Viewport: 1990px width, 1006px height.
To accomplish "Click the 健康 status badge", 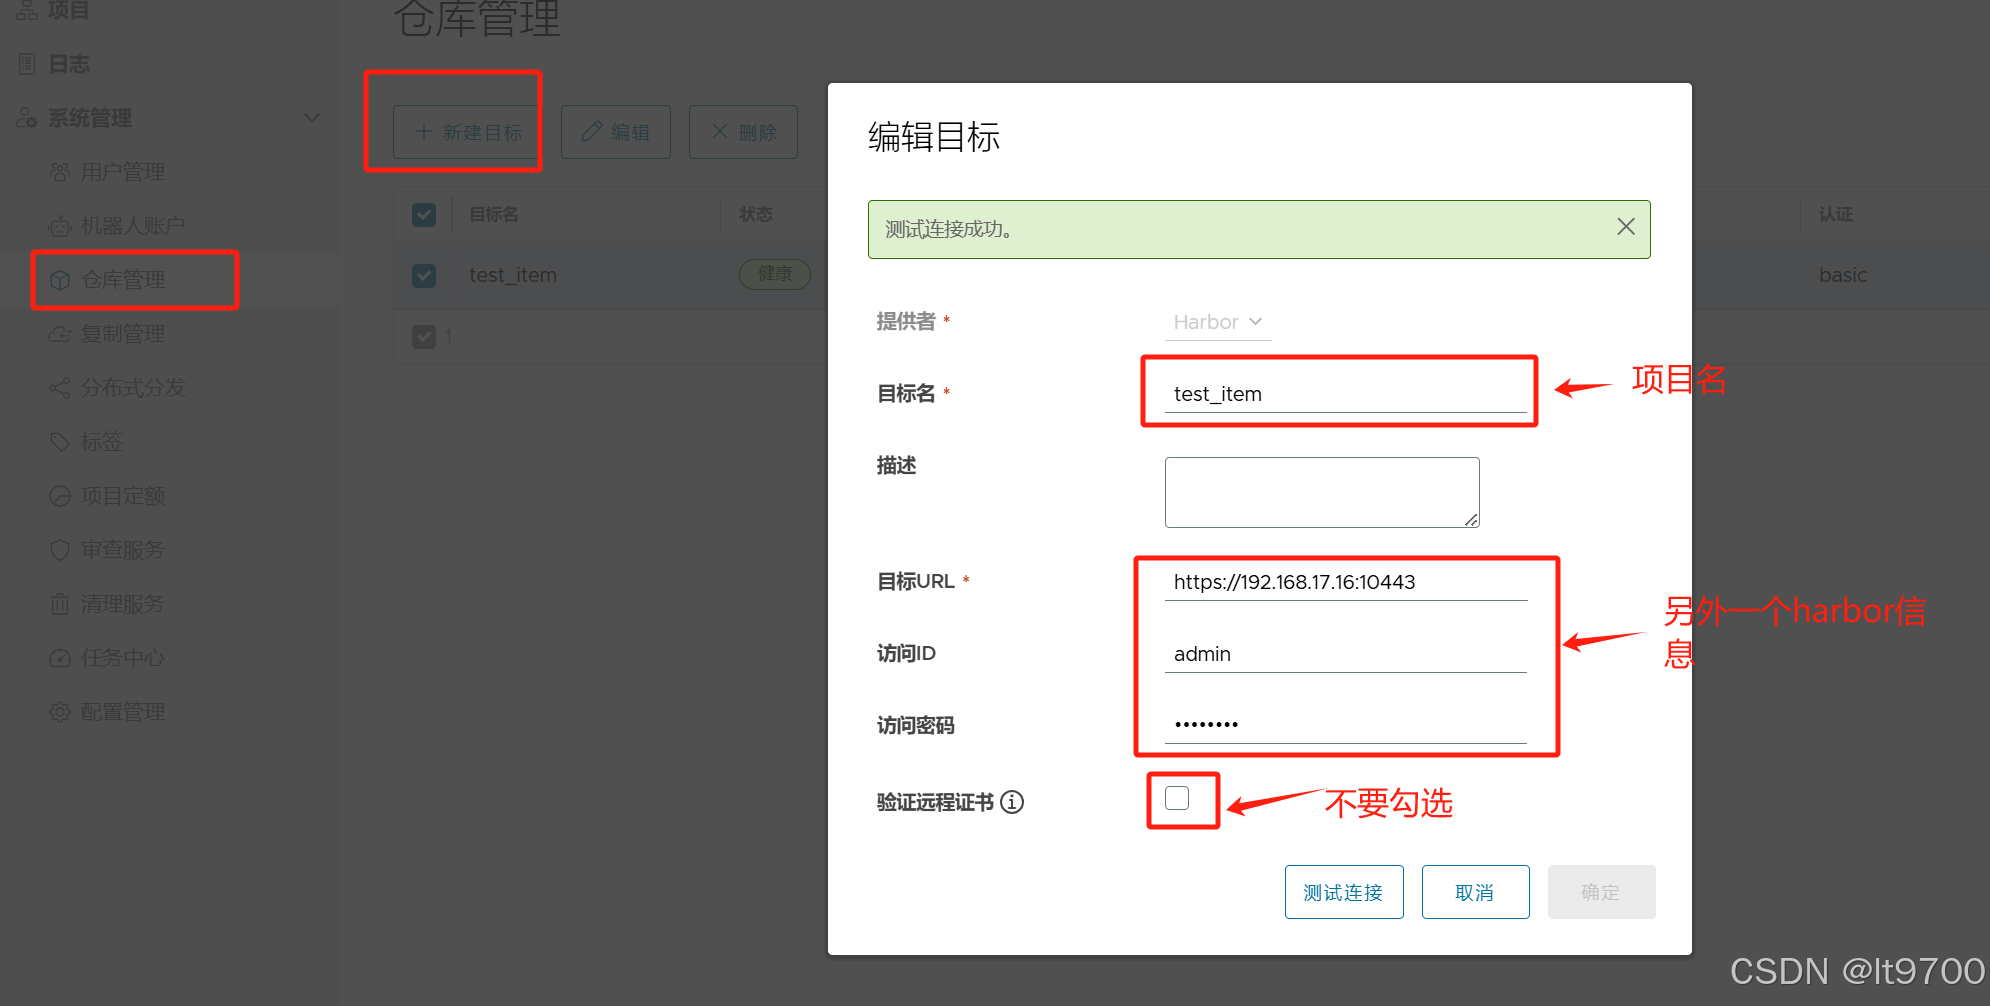I will 775,274.
